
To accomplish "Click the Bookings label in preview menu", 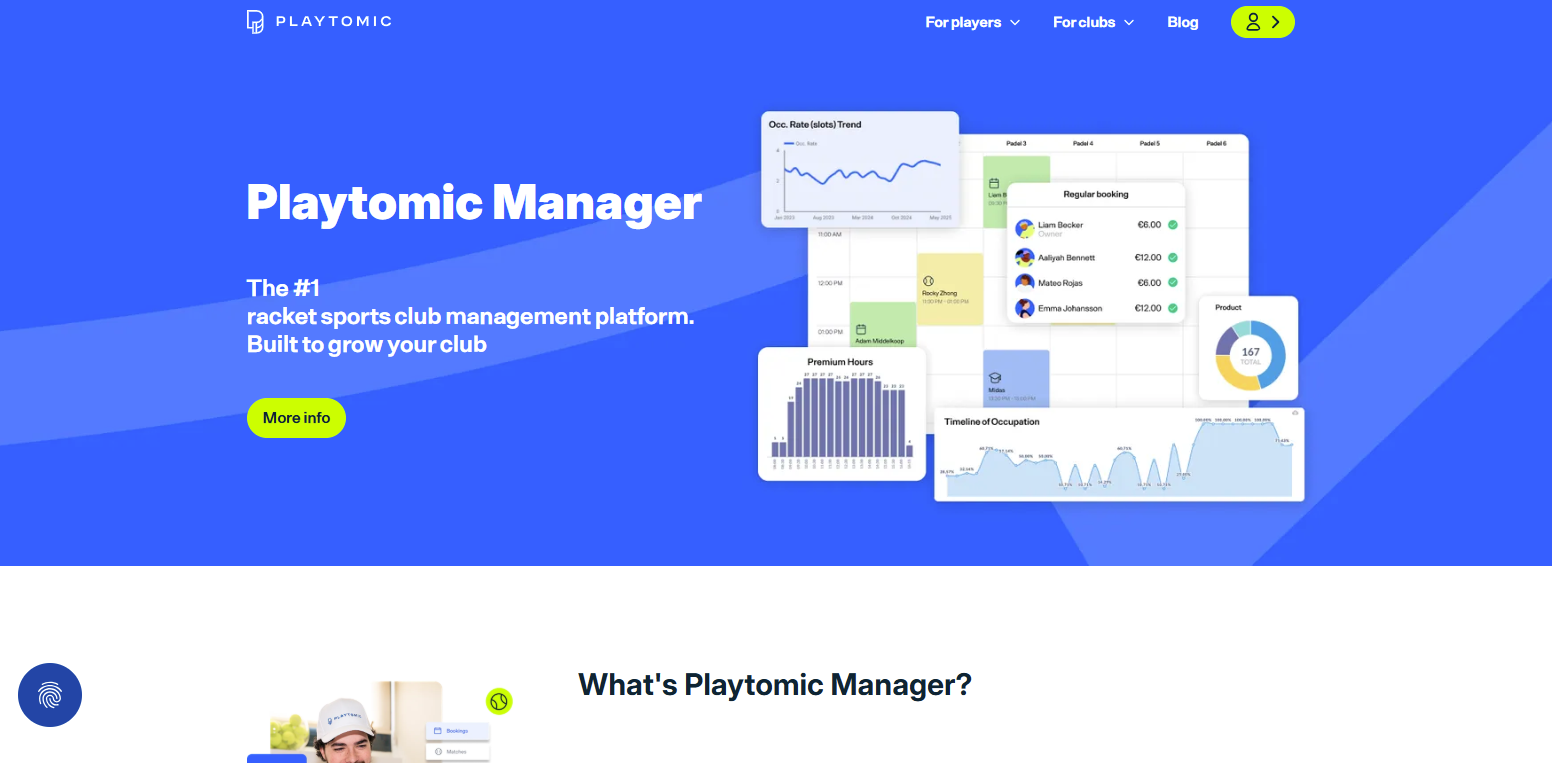I will click(x=457, y=731).
